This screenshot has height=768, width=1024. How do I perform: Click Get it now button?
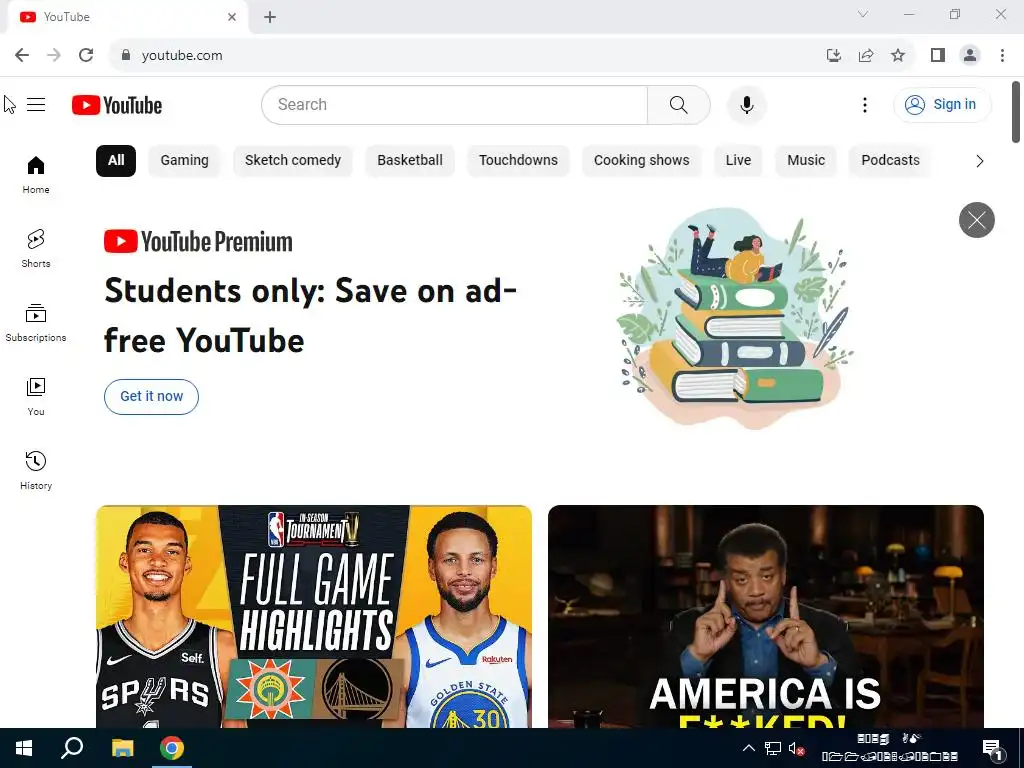tap(152, 396)
